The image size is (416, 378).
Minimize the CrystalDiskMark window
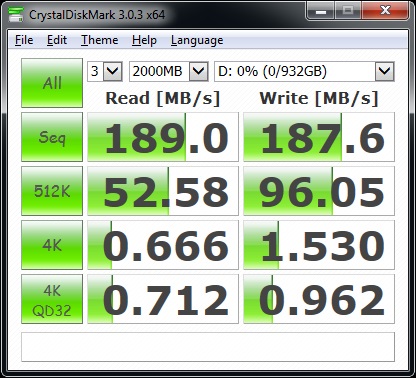point(320,11)
